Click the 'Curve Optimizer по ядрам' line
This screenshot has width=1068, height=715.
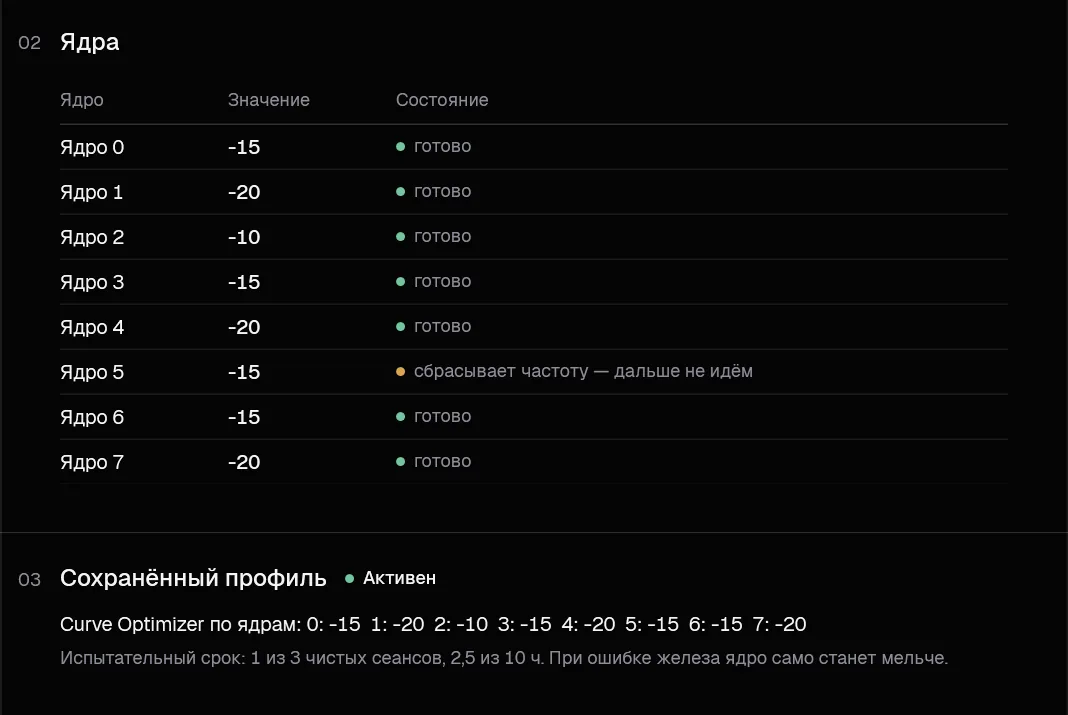pos(433,624)
